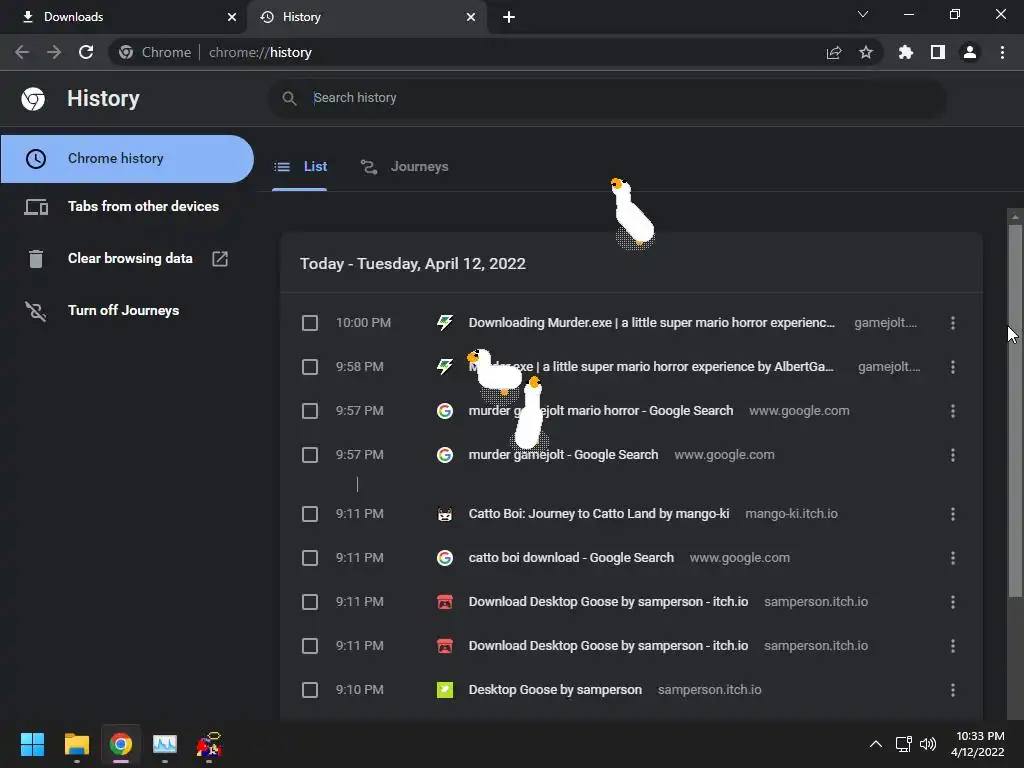Check the 9:58 PM gamejolt entry checkbox

pos(310,366)
